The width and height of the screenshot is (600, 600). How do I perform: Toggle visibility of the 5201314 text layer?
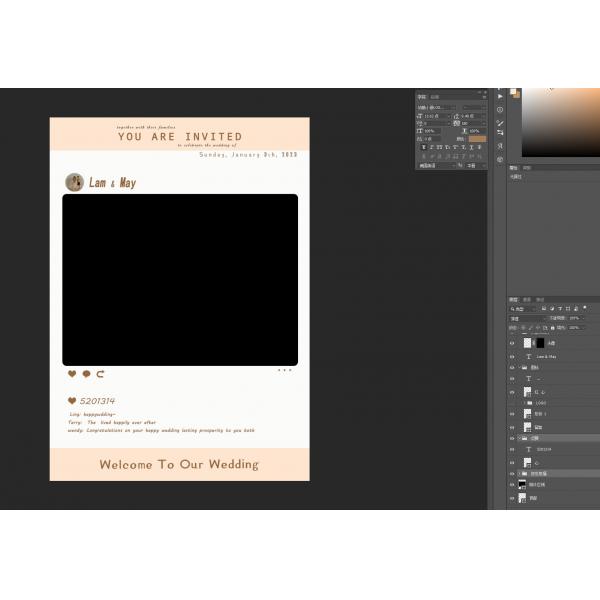pos(512,450)
